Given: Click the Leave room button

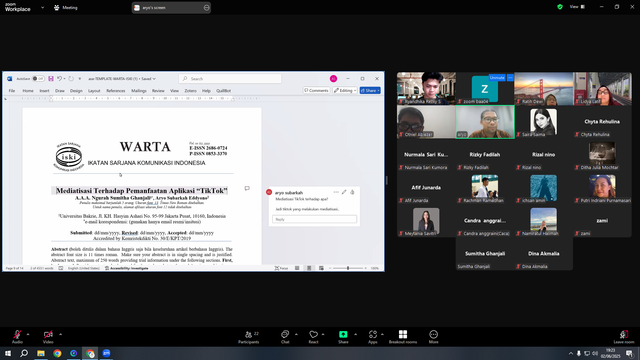Looking at the screenshot, I should (624, 337).
